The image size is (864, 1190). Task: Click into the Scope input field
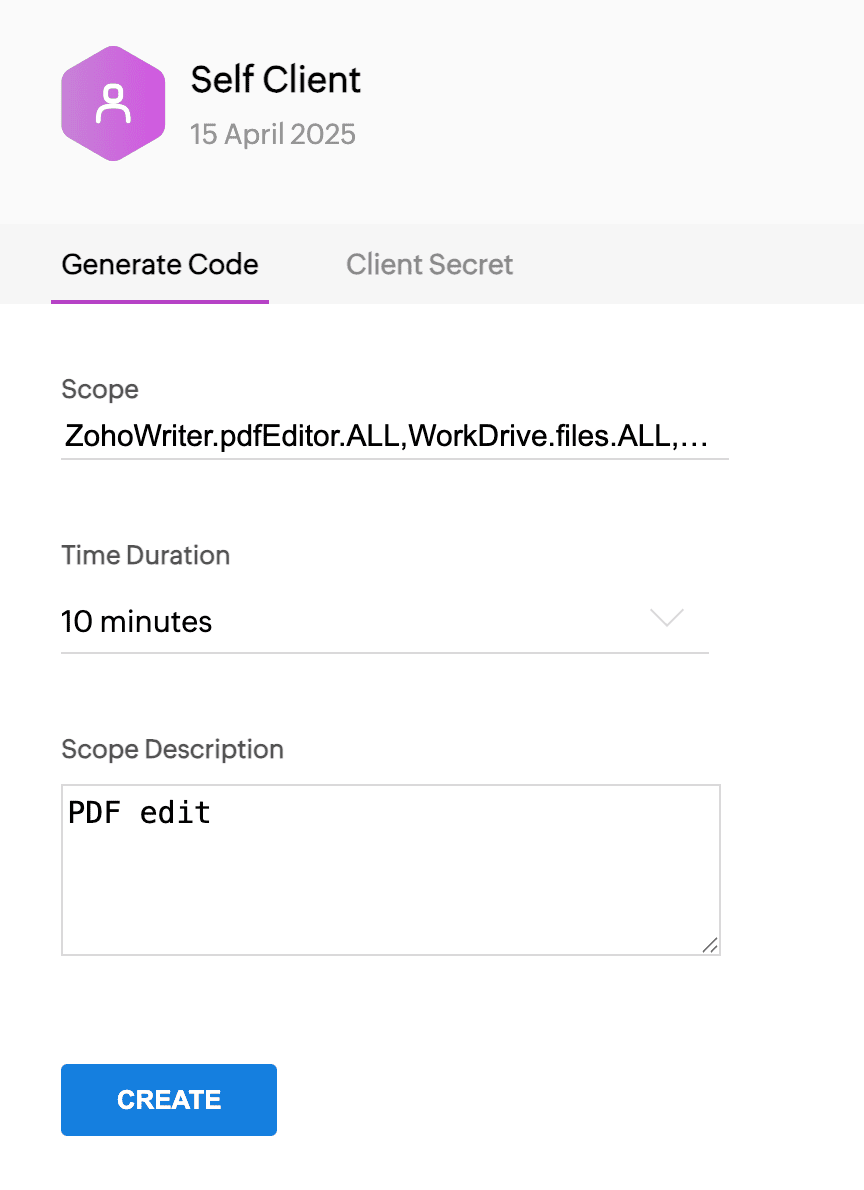point(394,437)
